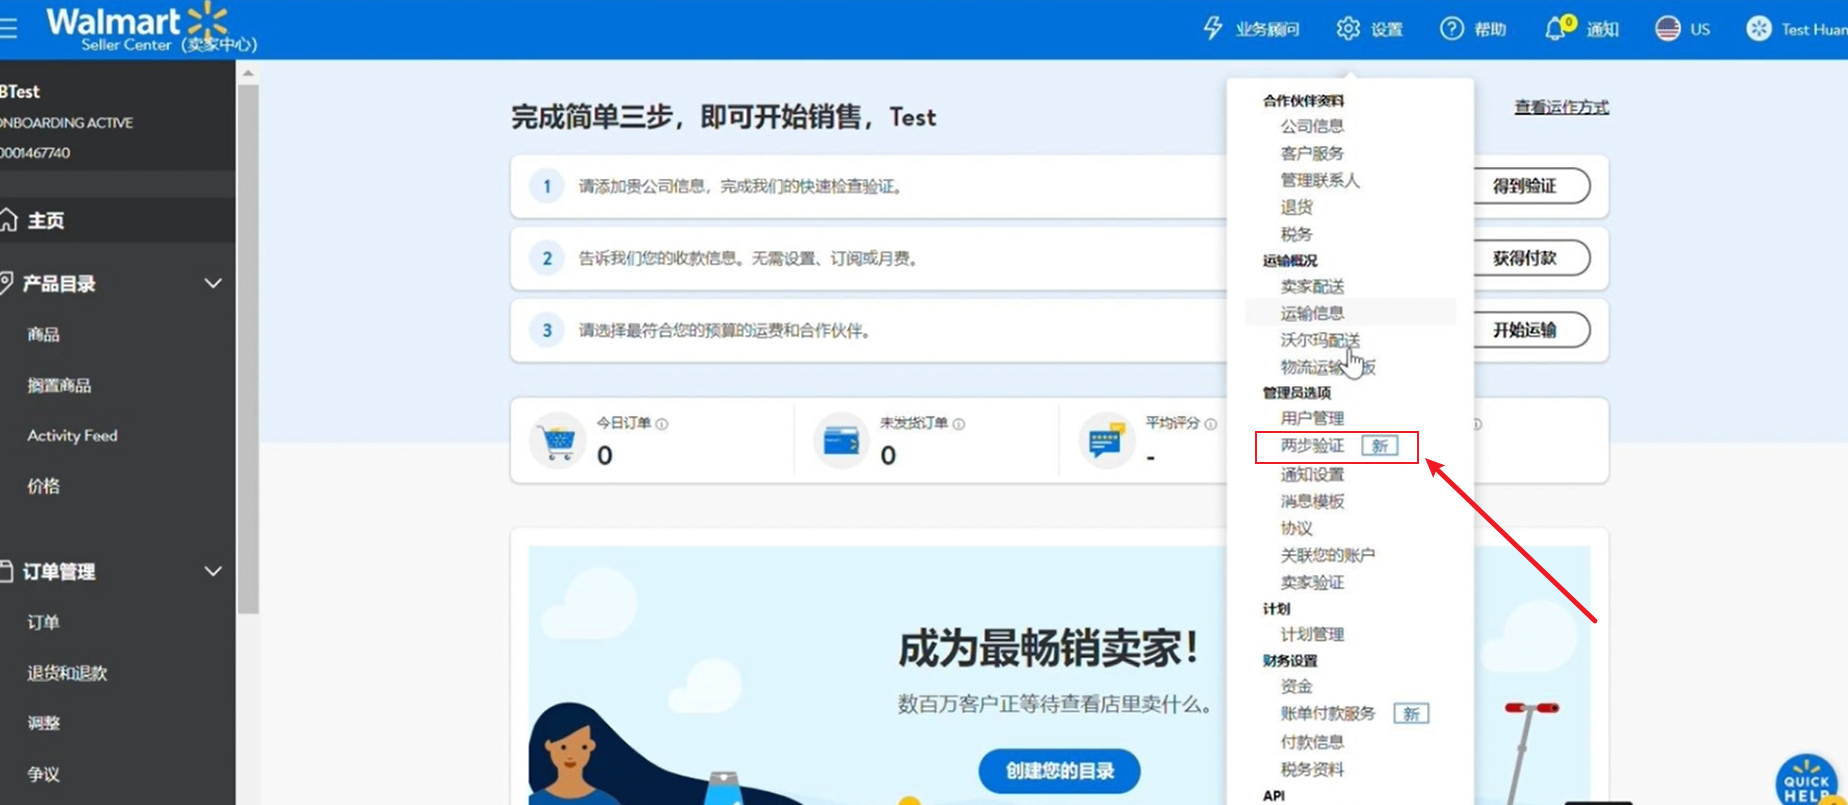
Task: Open the 查看运作方式 link
Action: (x=1561, y=107)
